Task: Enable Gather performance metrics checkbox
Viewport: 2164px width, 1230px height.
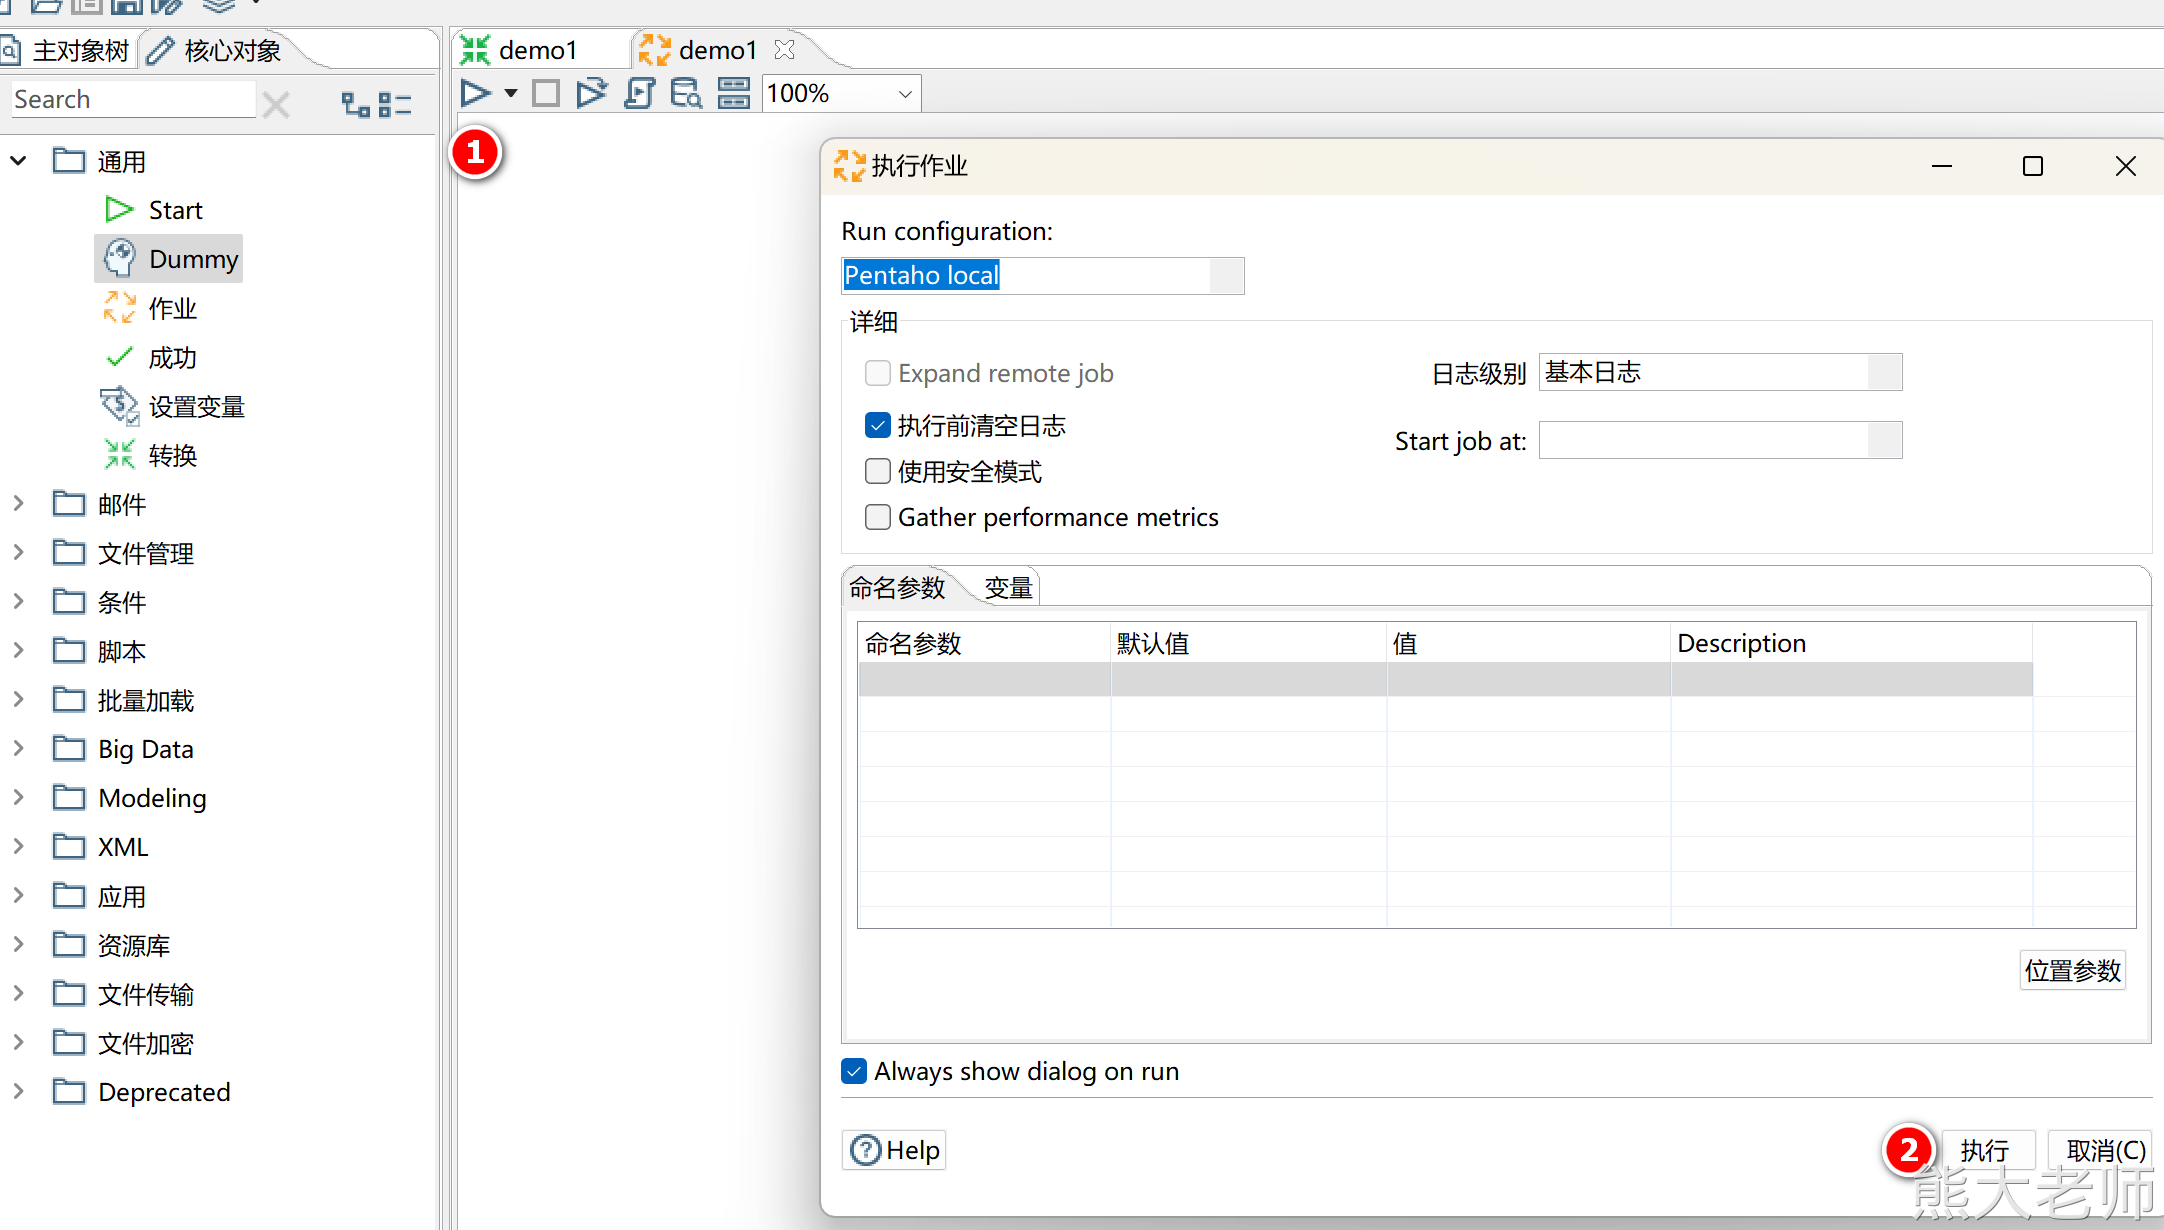Action: point(877,517)
